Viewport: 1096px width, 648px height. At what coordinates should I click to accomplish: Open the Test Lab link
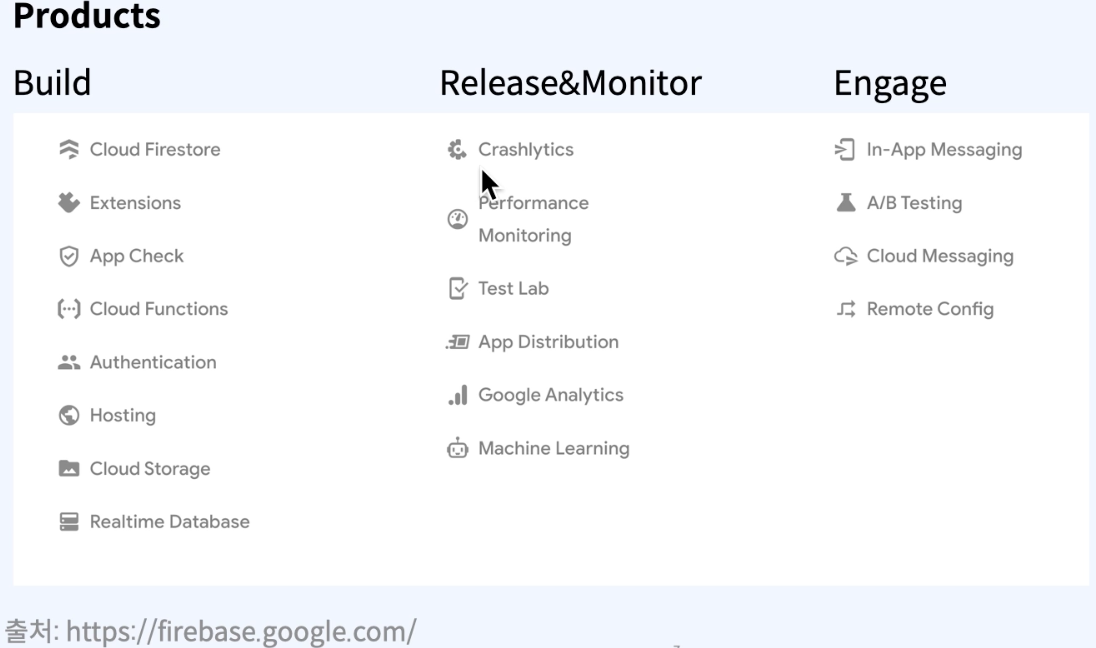click(x=513, y=288)
